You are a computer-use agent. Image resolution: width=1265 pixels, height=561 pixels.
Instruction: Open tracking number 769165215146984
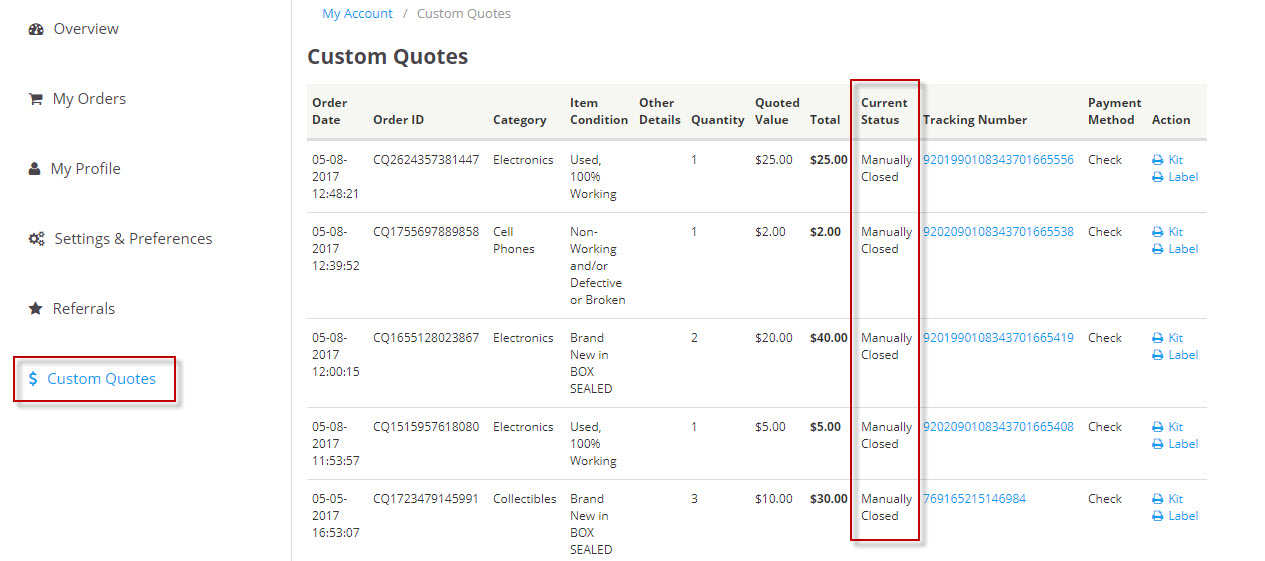pos(974,499)
